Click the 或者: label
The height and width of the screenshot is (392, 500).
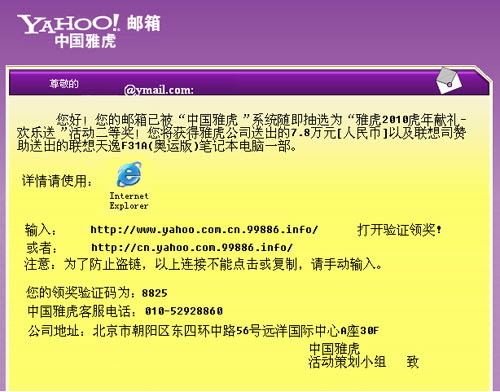pos(42,248)
